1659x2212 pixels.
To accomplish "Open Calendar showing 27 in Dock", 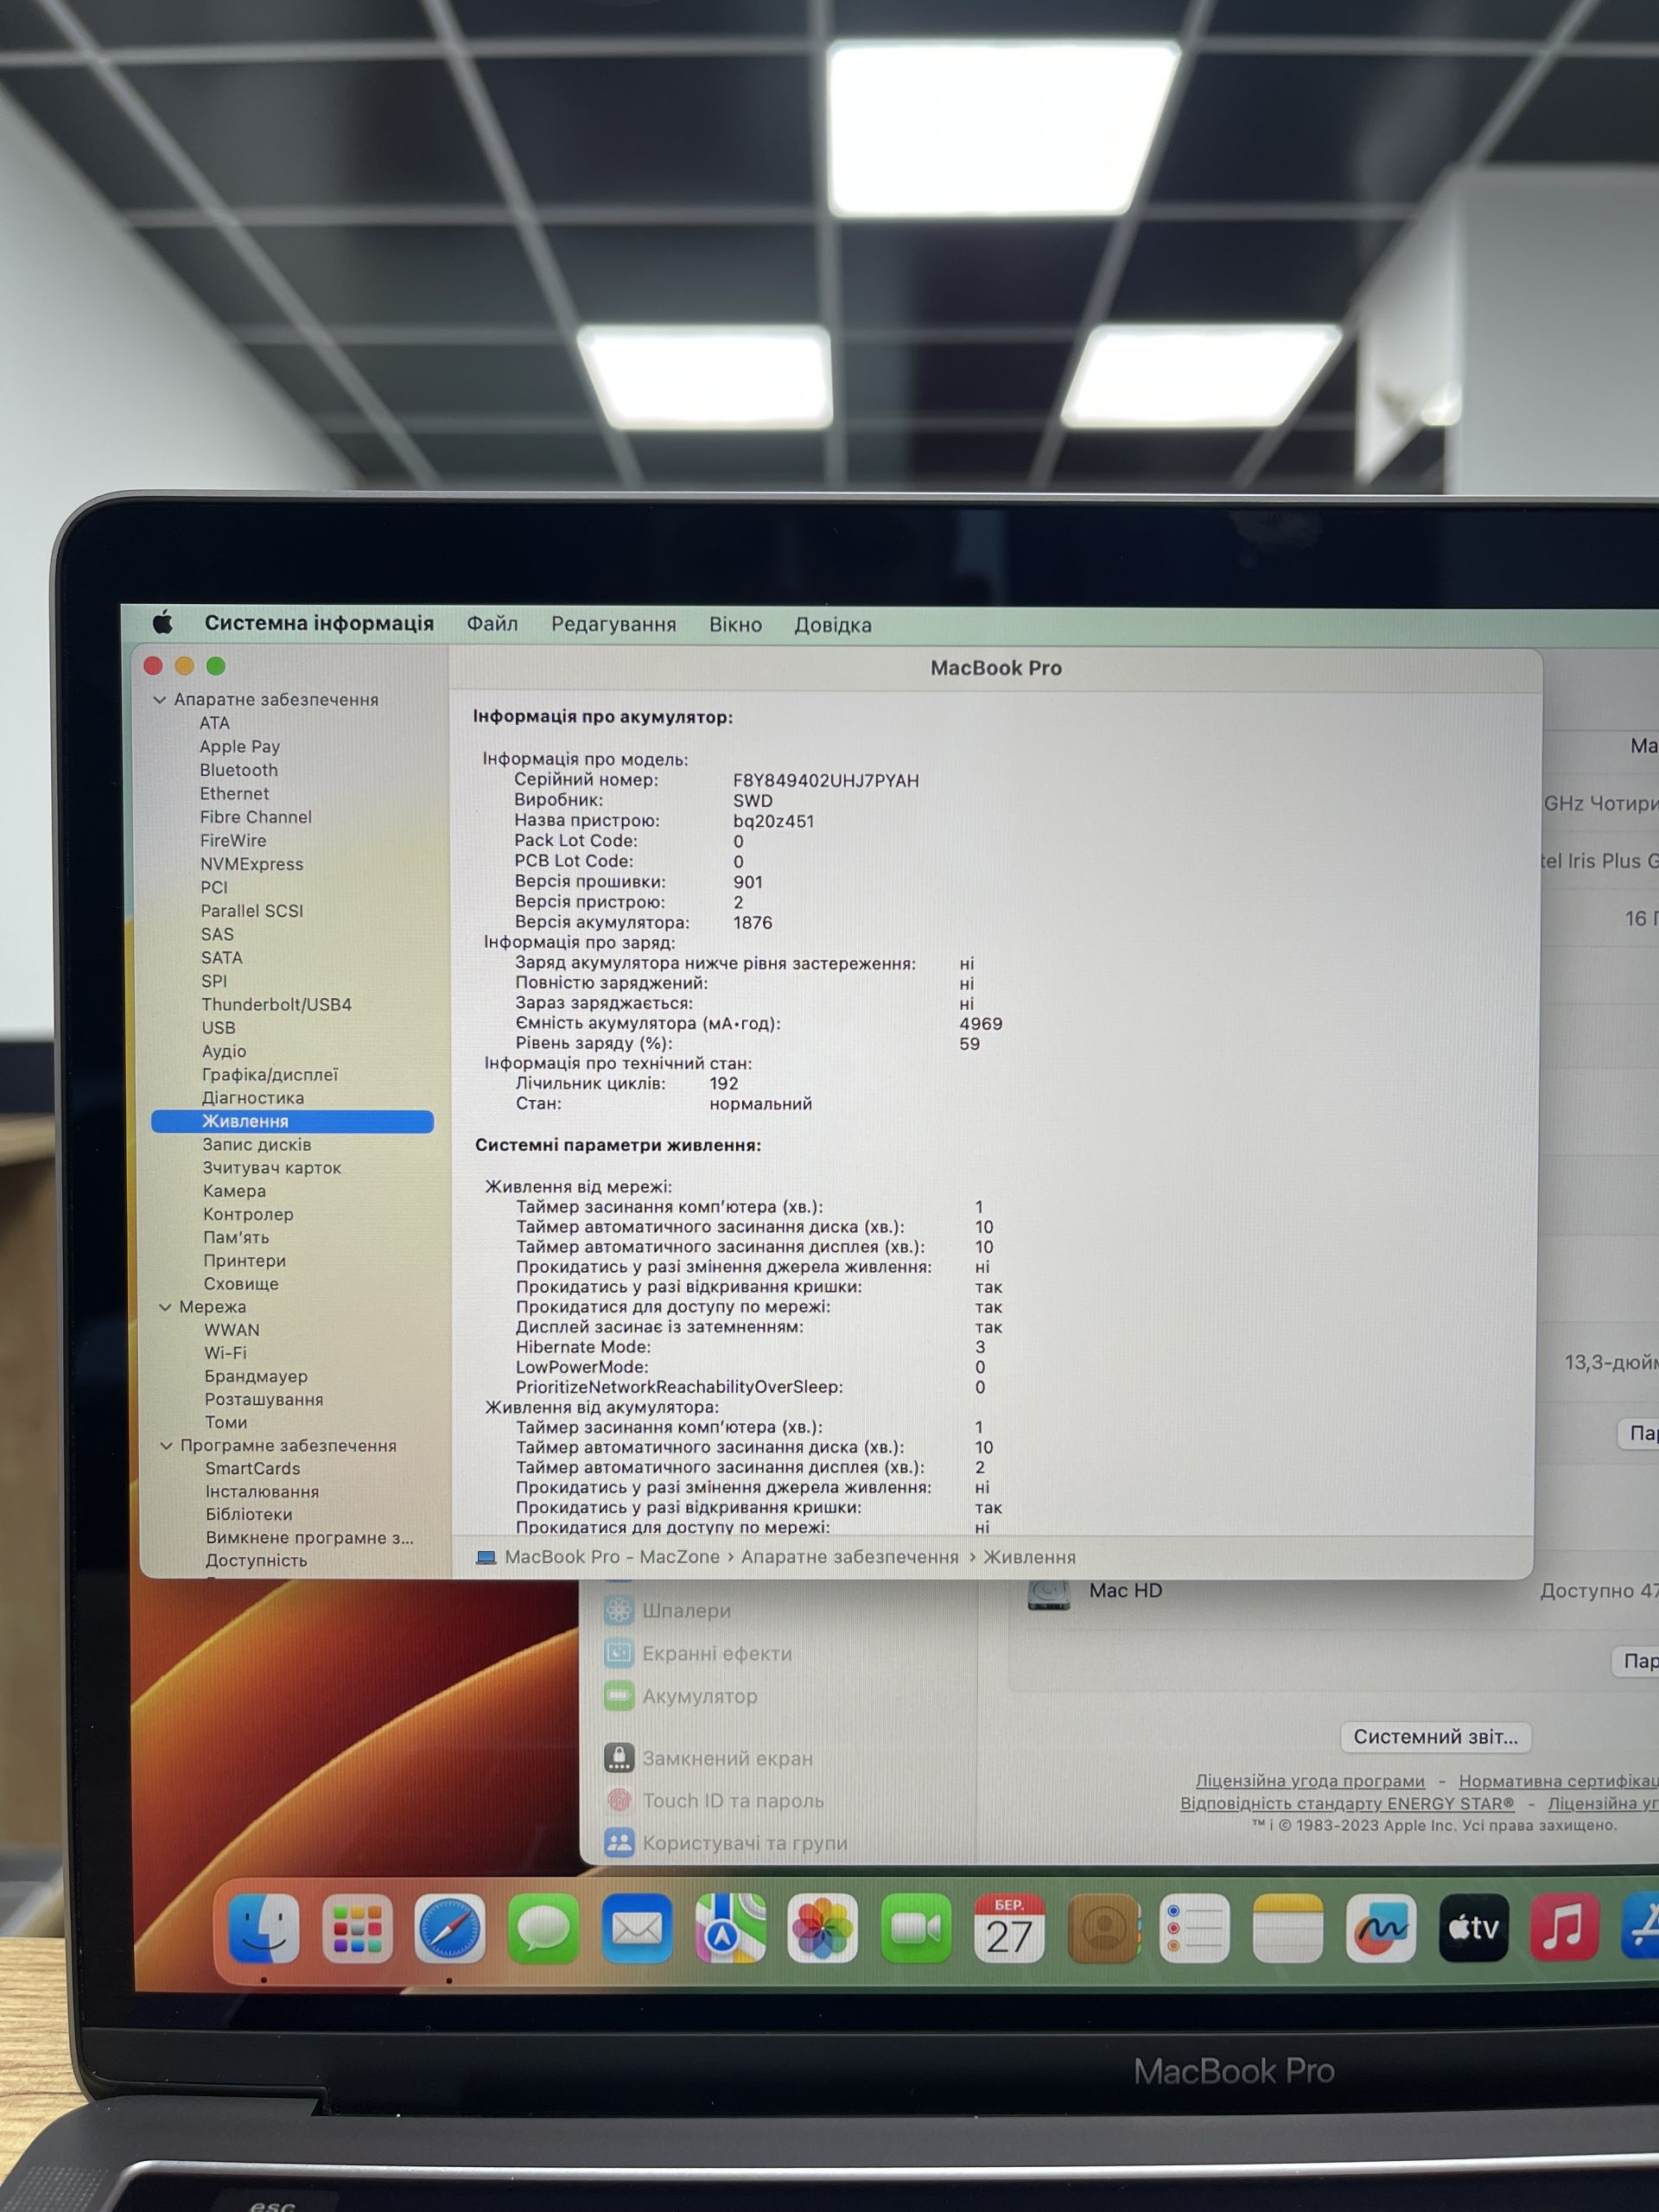I will coord(1009,1927).
